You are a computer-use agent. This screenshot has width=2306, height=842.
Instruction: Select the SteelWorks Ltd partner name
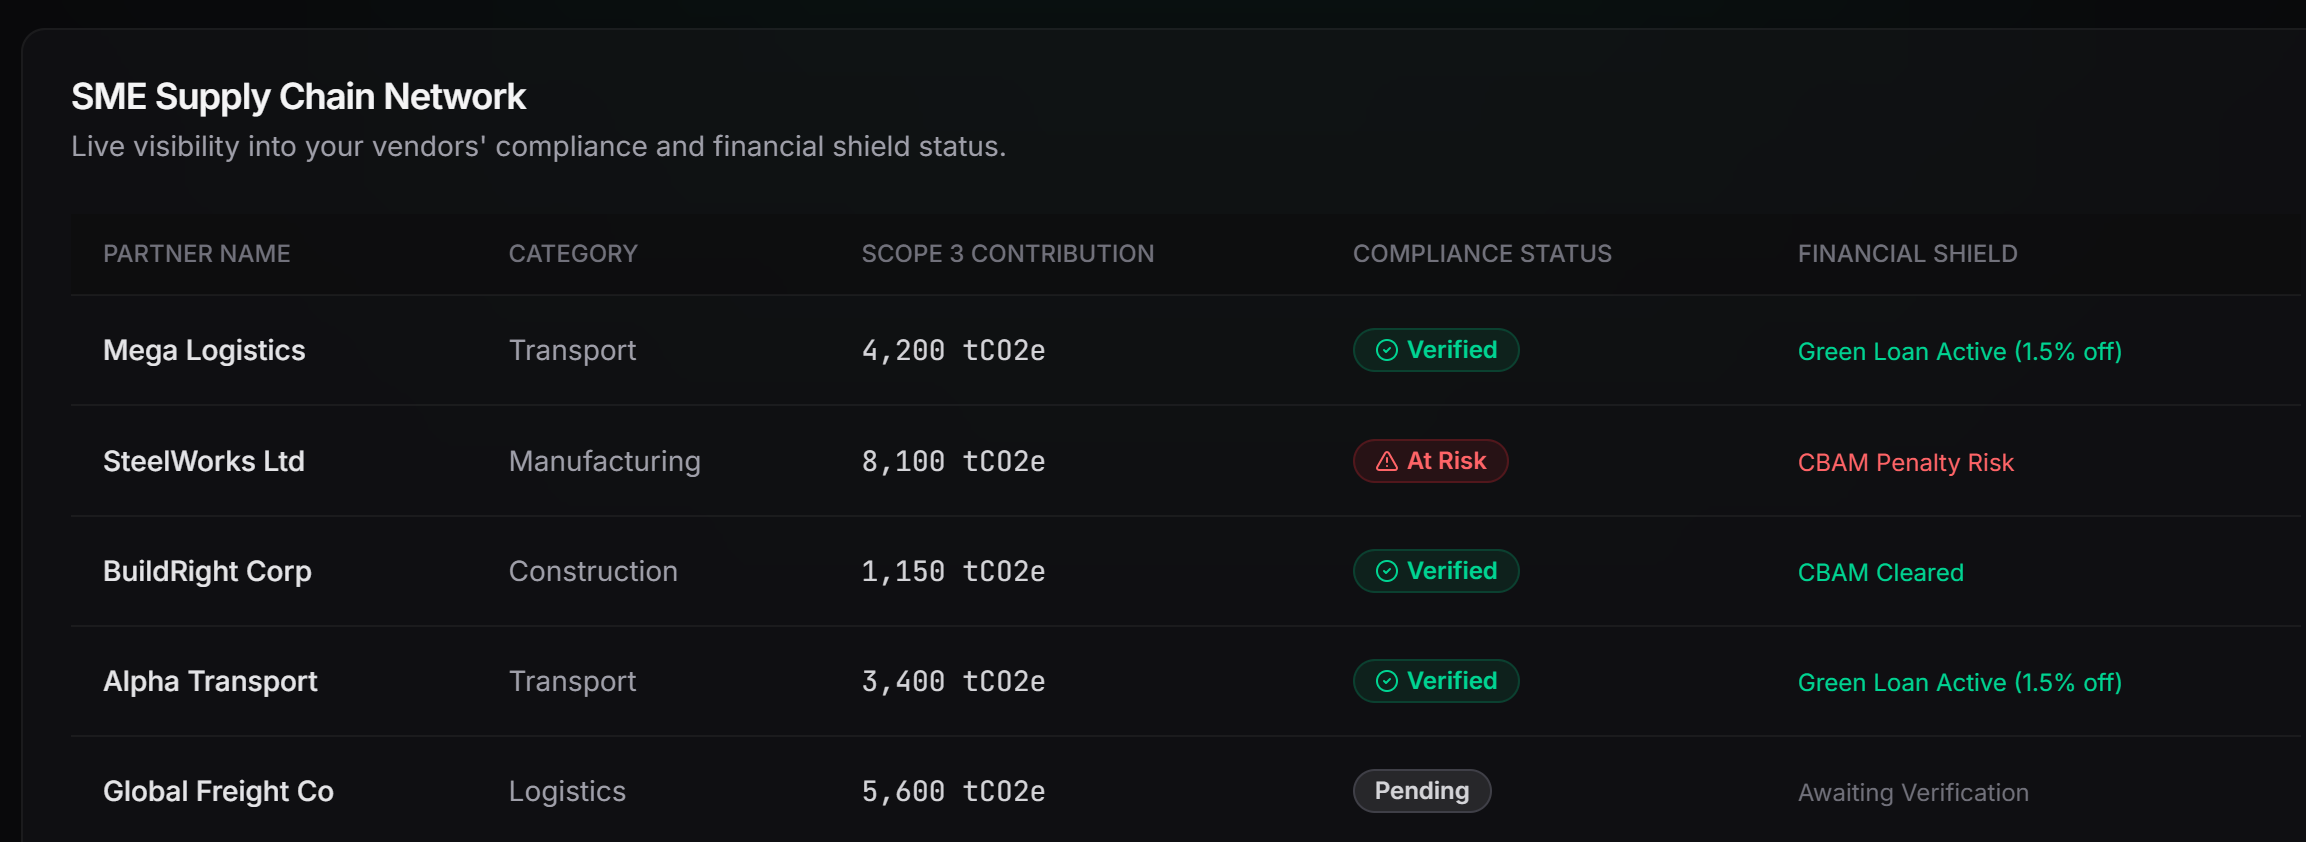click(x=204, y=461)
